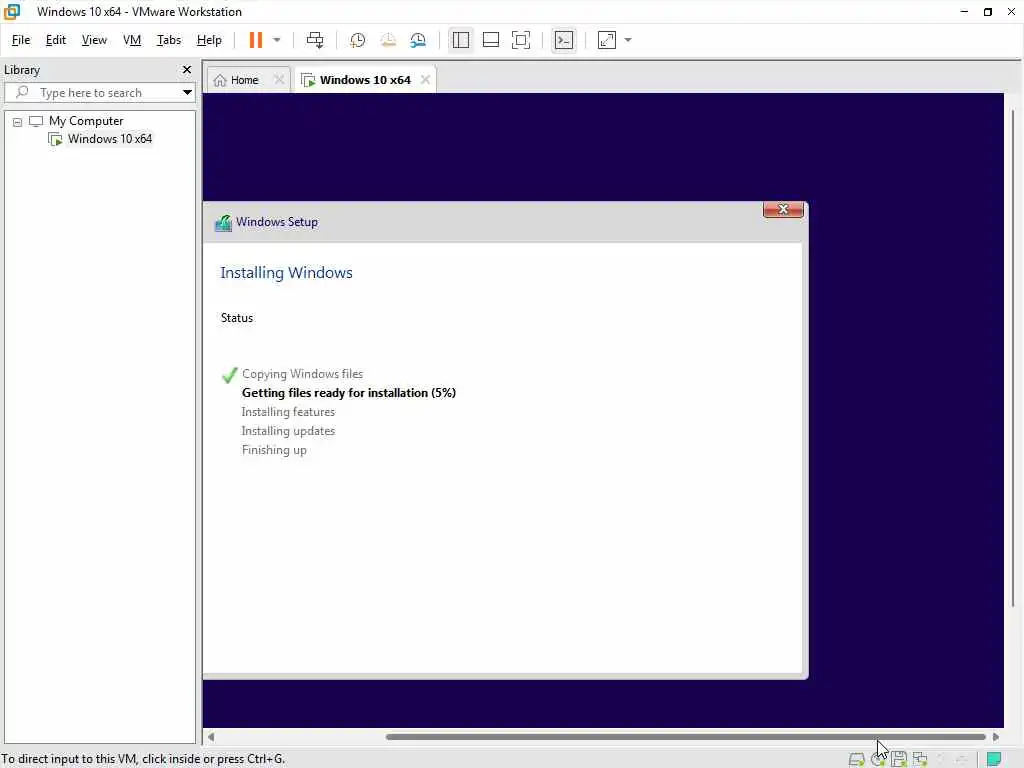Click the scroll left arrow
This screenshot has width=1024, height=768.
point(211,737)
